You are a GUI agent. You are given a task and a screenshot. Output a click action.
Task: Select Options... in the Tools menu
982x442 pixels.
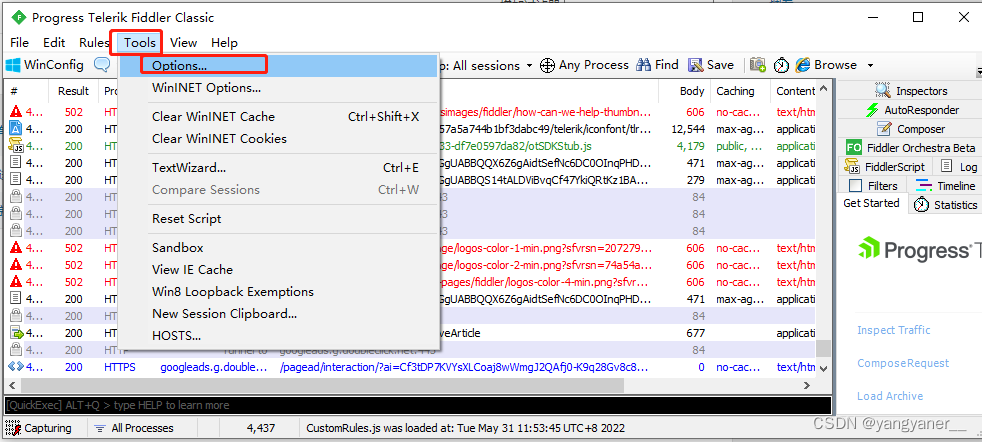278,65
